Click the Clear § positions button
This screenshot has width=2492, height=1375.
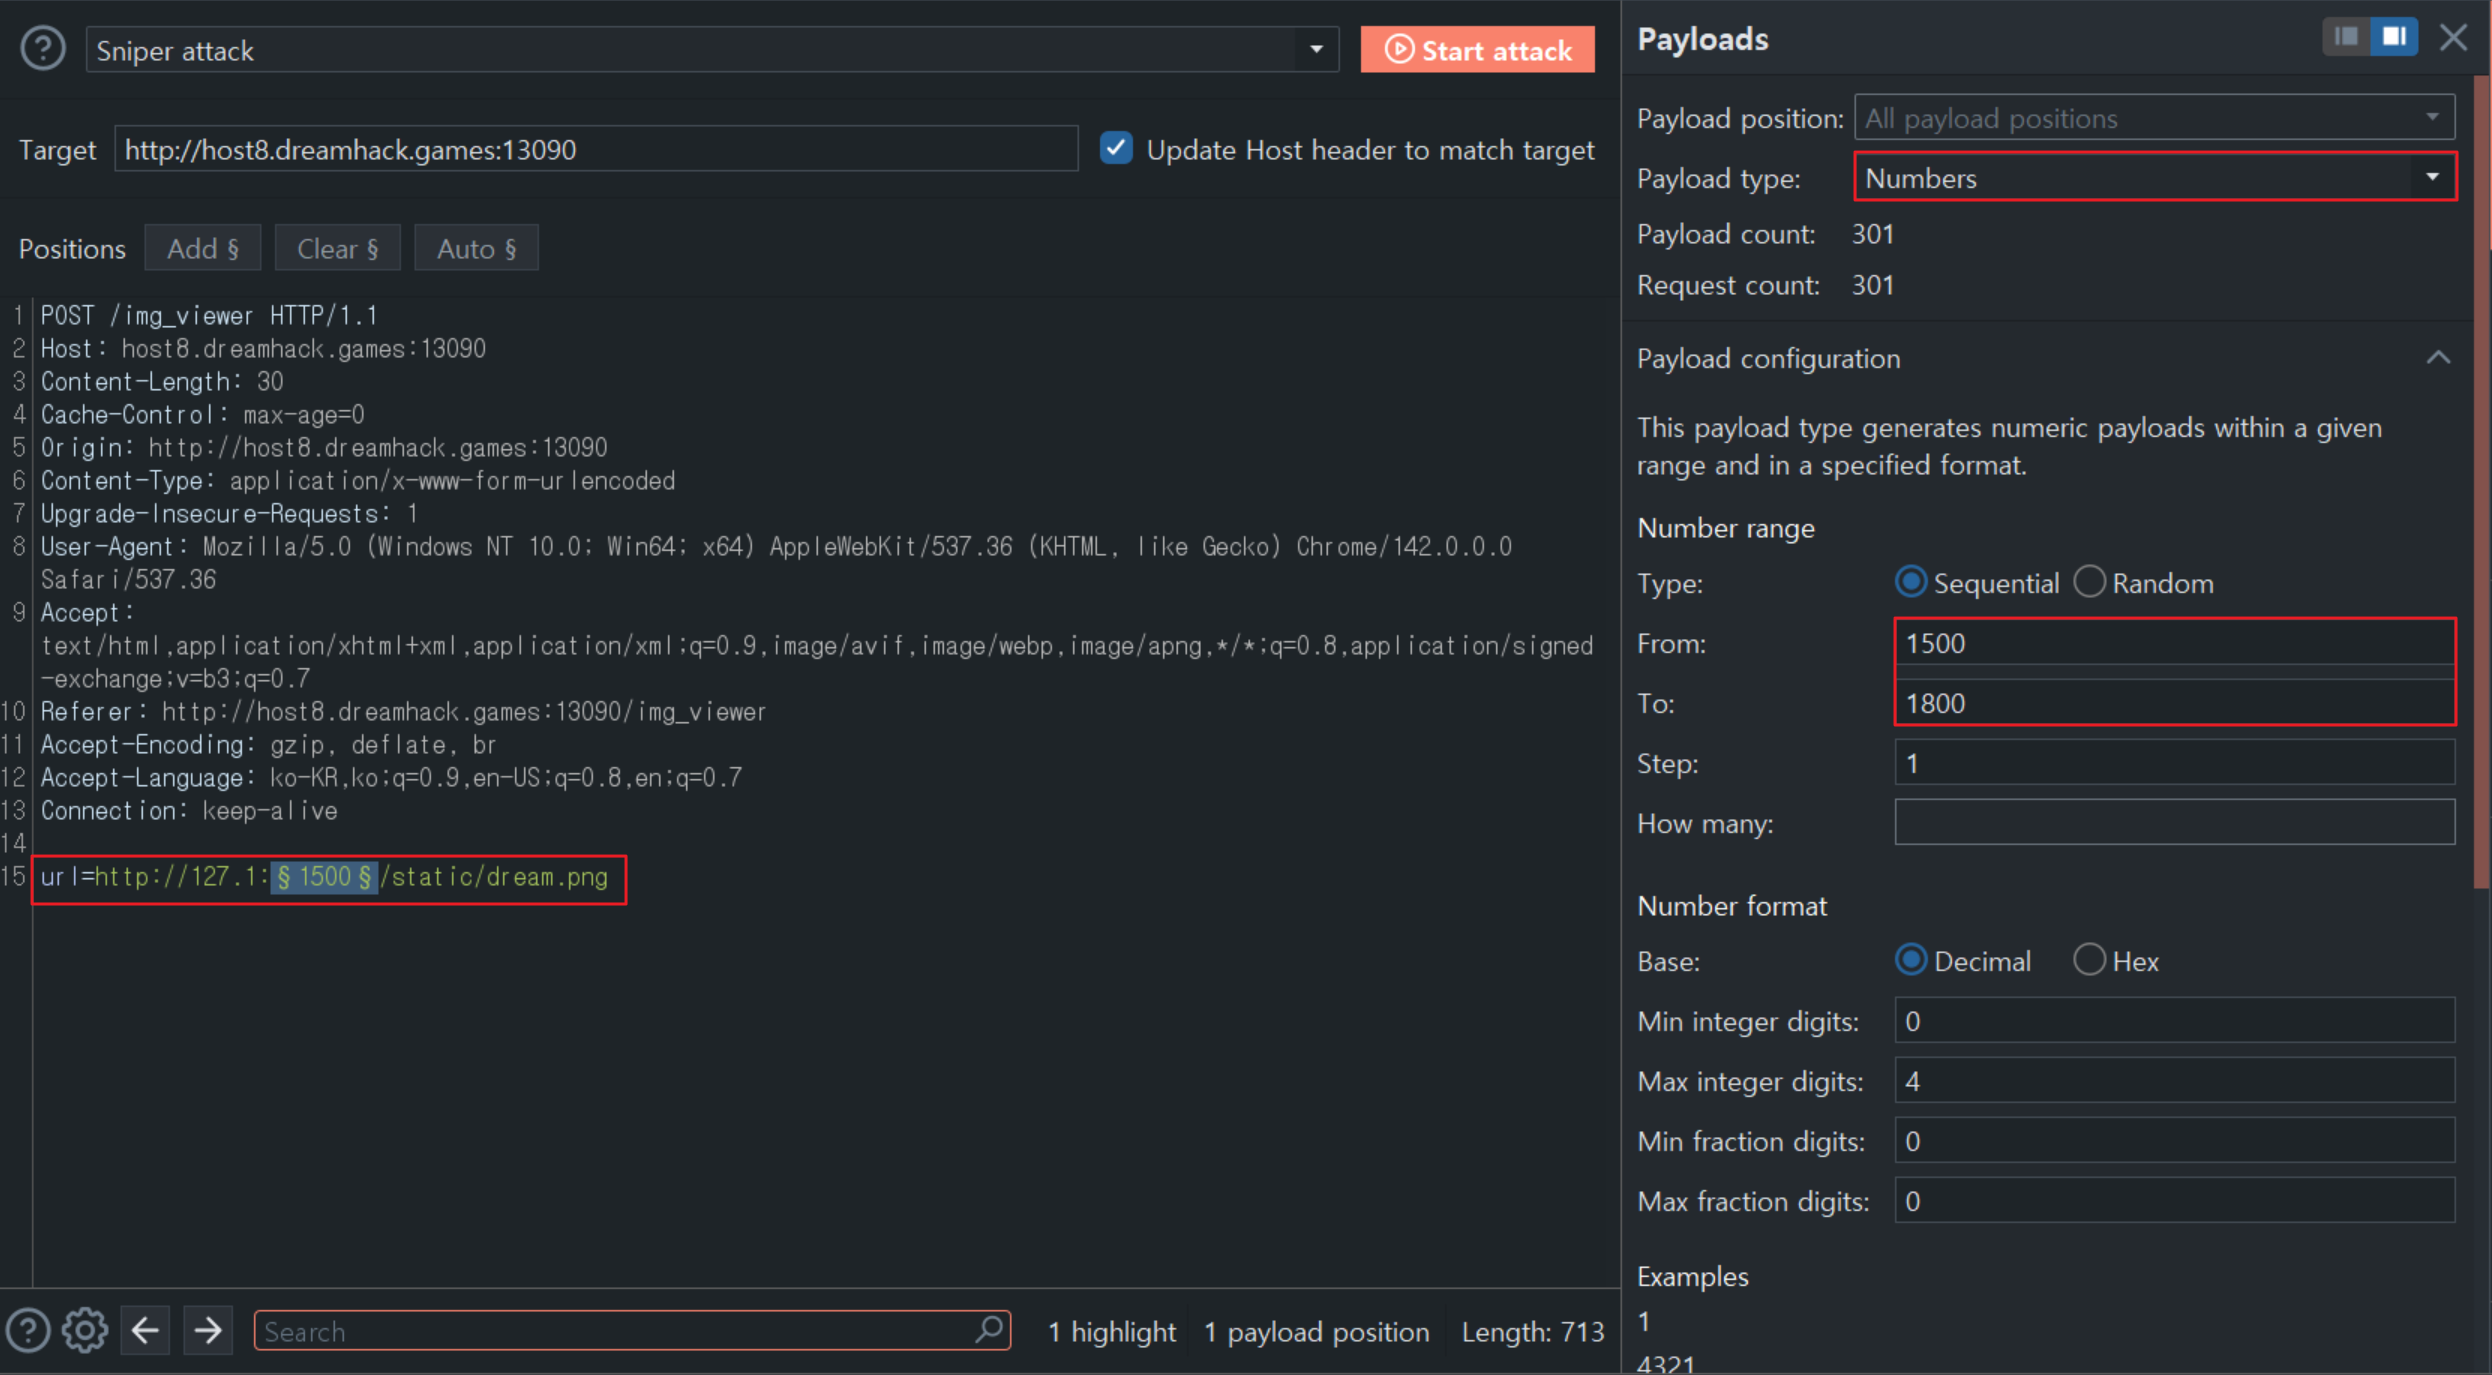click(x=337, y=248)
